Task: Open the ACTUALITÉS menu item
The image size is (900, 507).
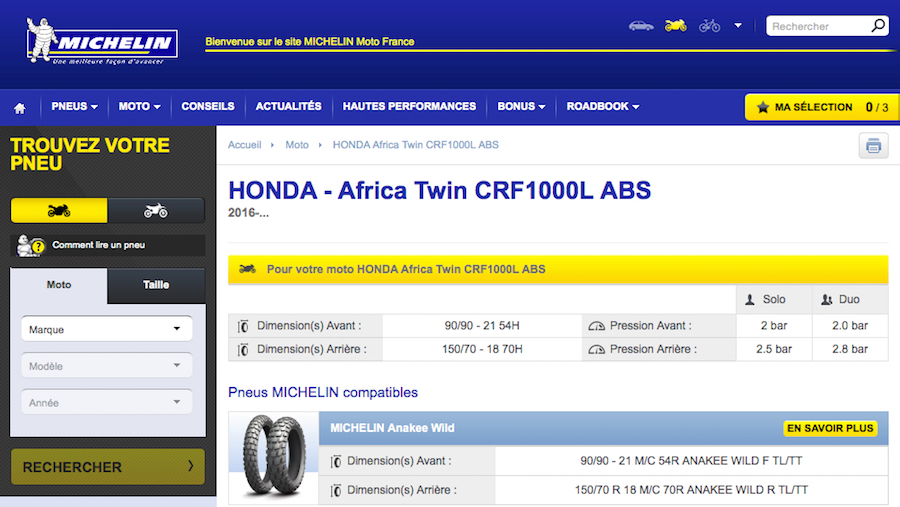Action: (289, 107)
